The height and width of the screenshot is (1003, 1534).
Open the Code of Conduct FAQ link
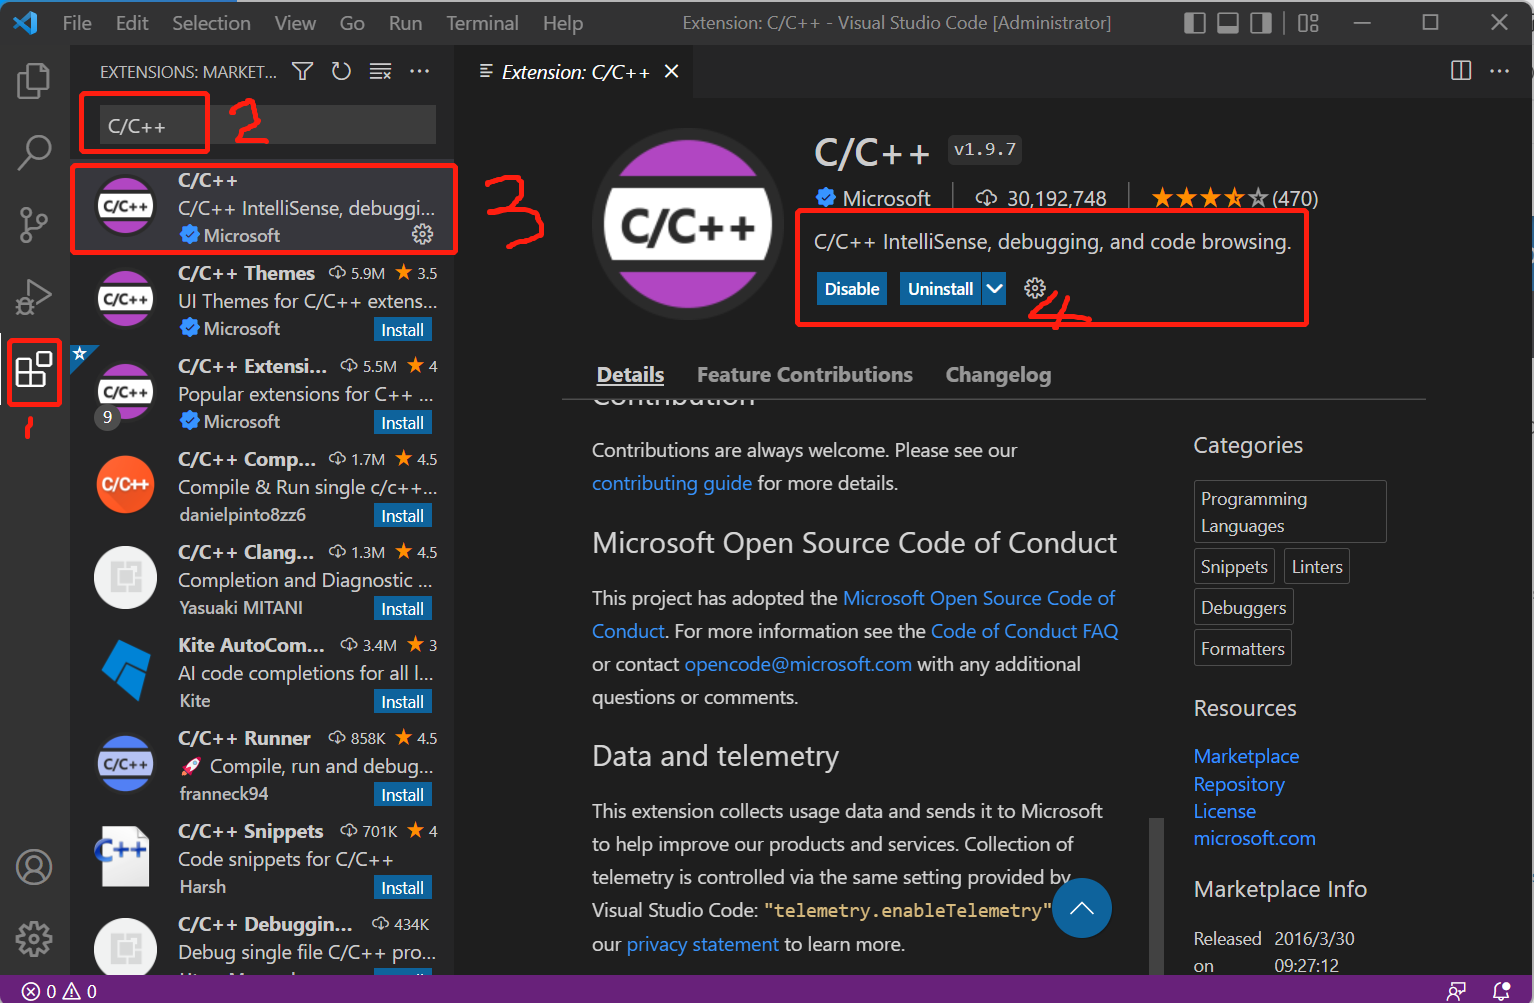tap(1024, 631)
